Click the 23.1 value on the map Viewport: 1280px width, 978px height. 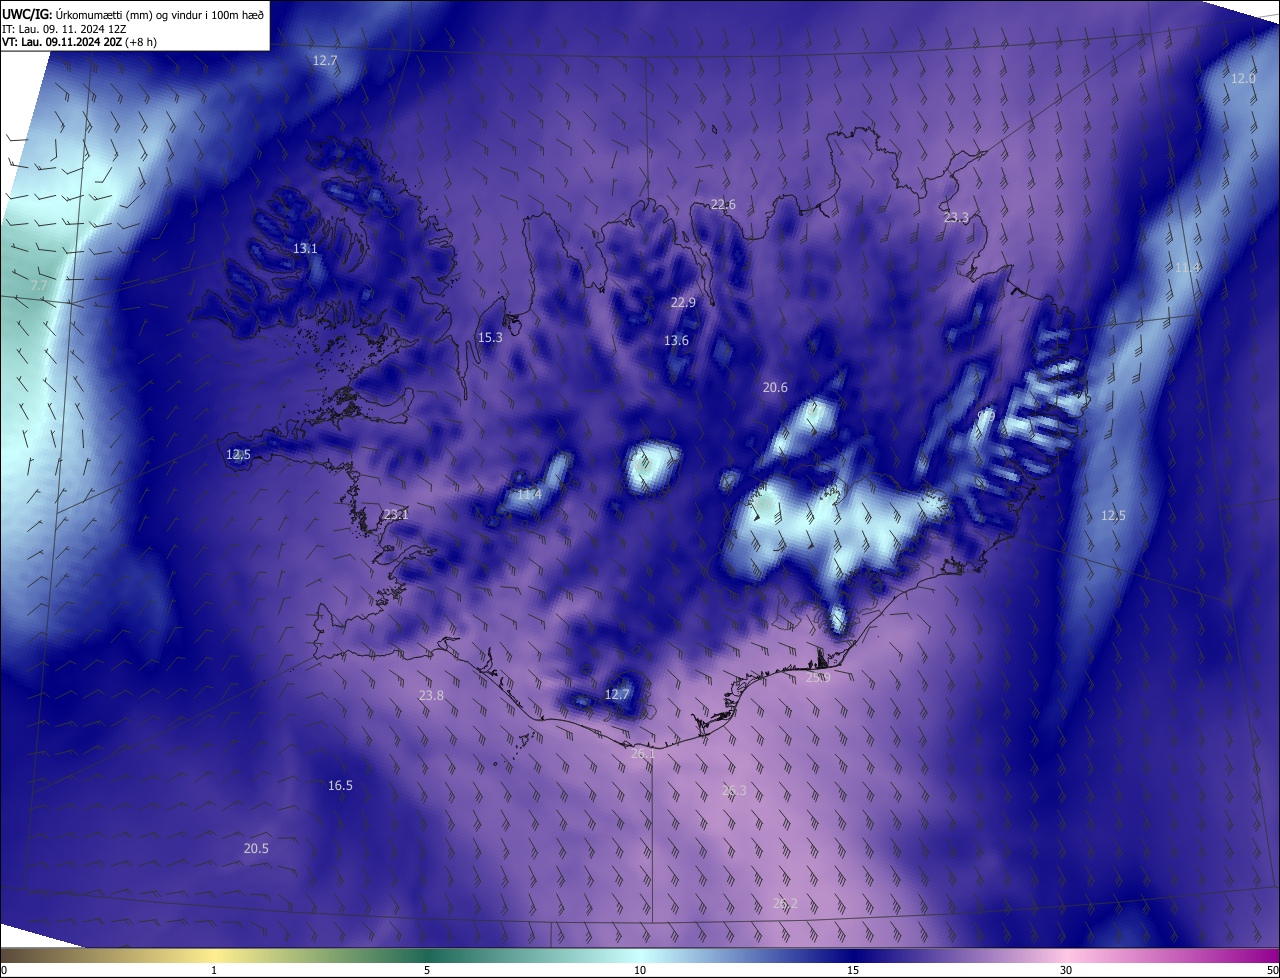tap(396, 514)
